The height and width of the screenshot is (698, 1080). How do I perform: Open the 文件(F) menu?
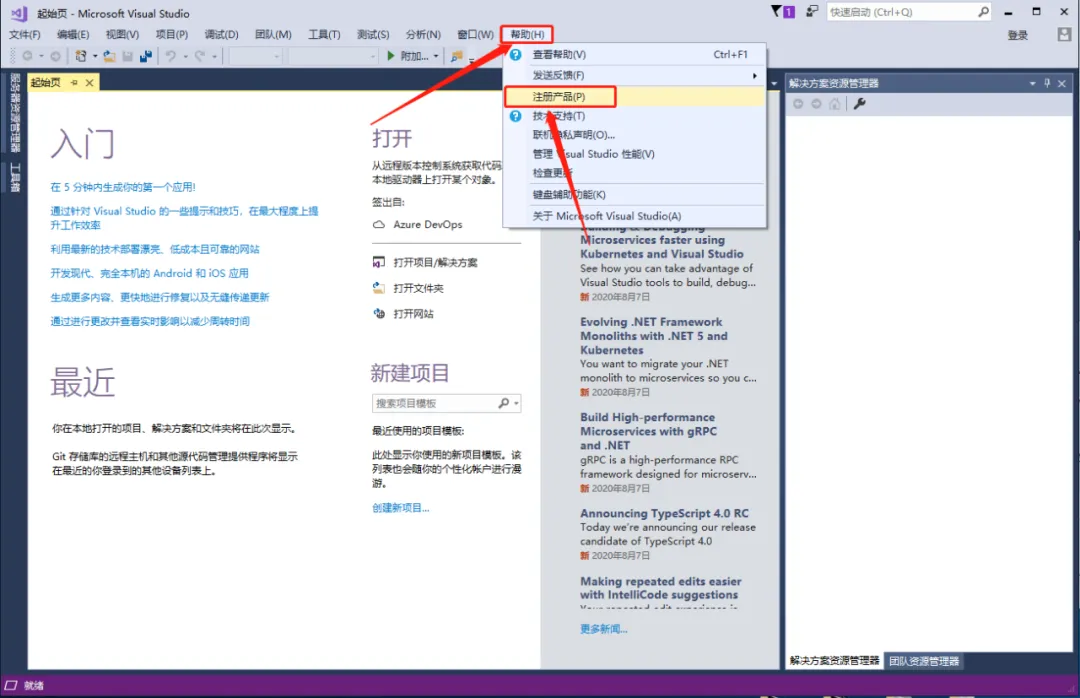coord(25,34)
